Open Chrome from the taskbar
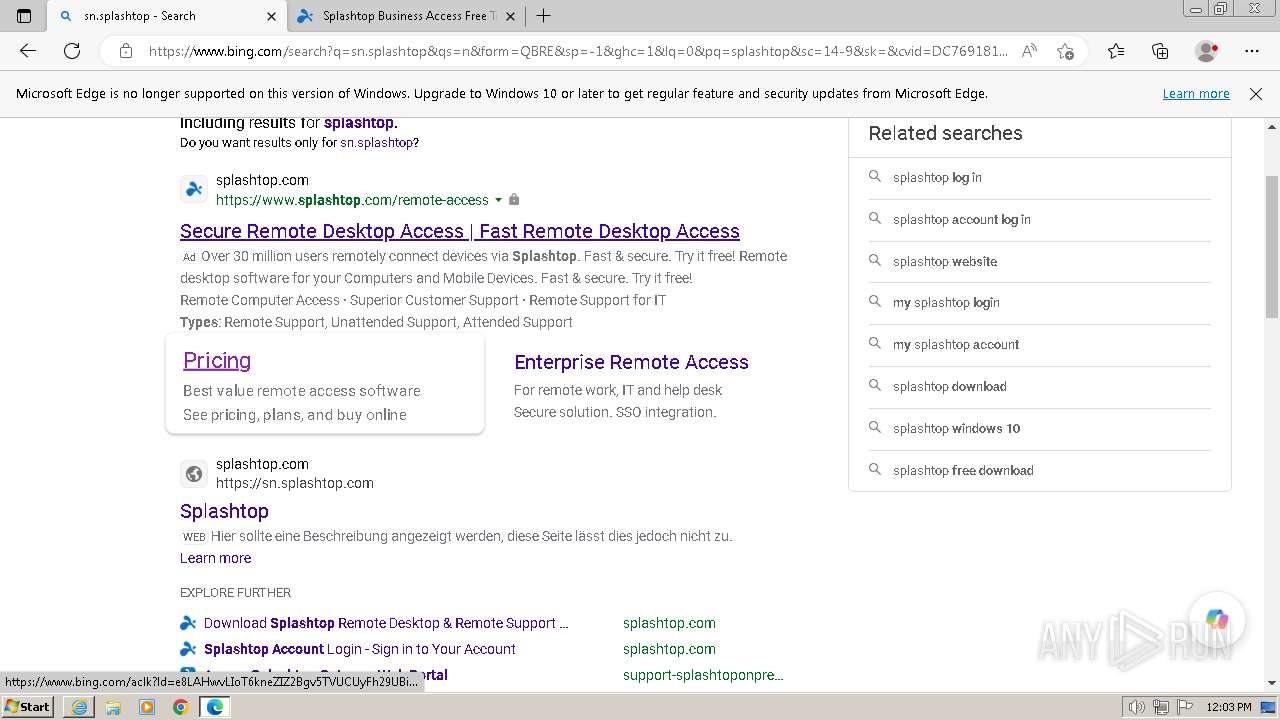This screenshot has height=720, width=1280. (180, 707)
